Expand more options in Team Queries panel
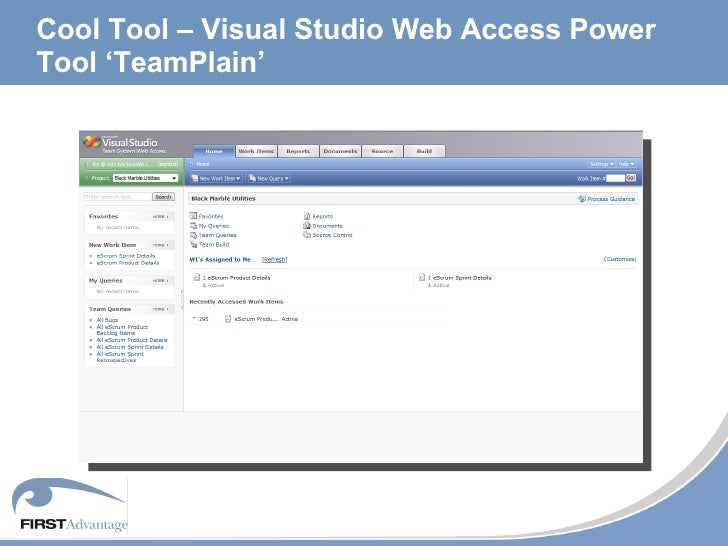 tap(161, 309)
